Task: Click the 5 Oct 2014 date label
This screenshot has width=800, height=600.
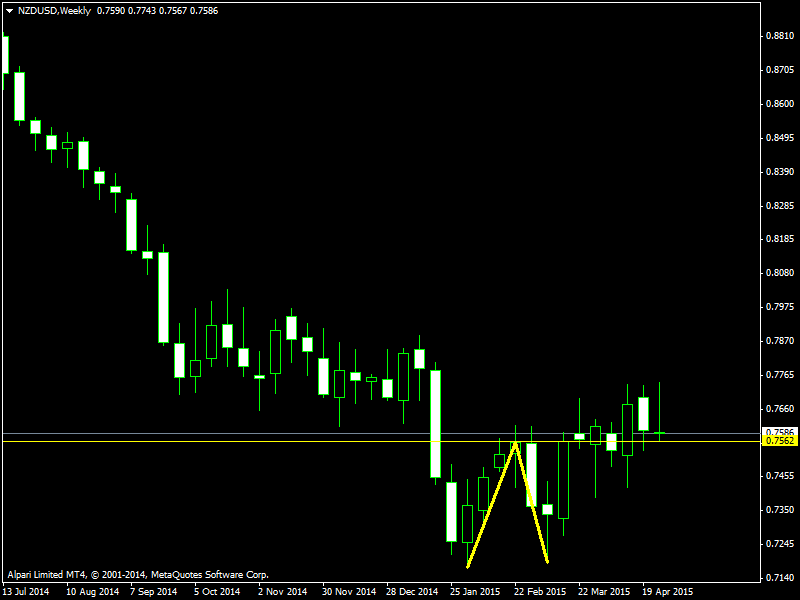Action: 217,592
